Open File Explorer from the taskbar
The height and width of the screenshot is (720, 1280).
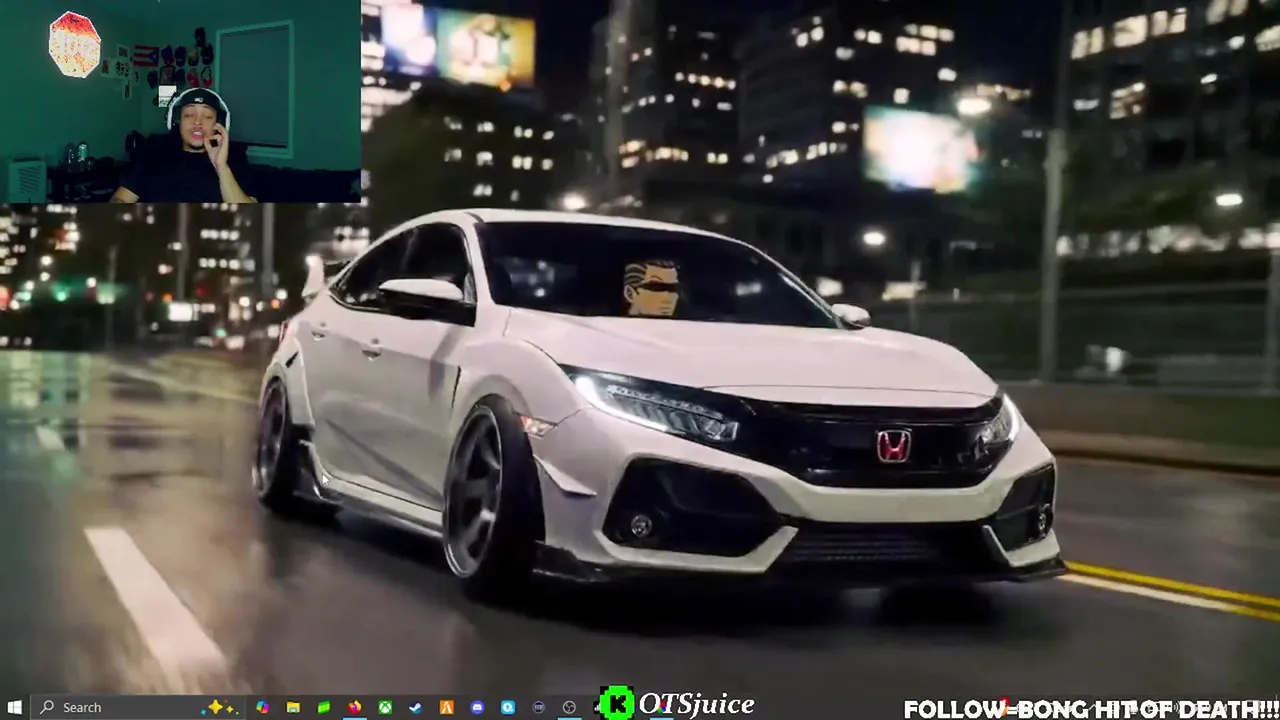click(x=293, y=707)
